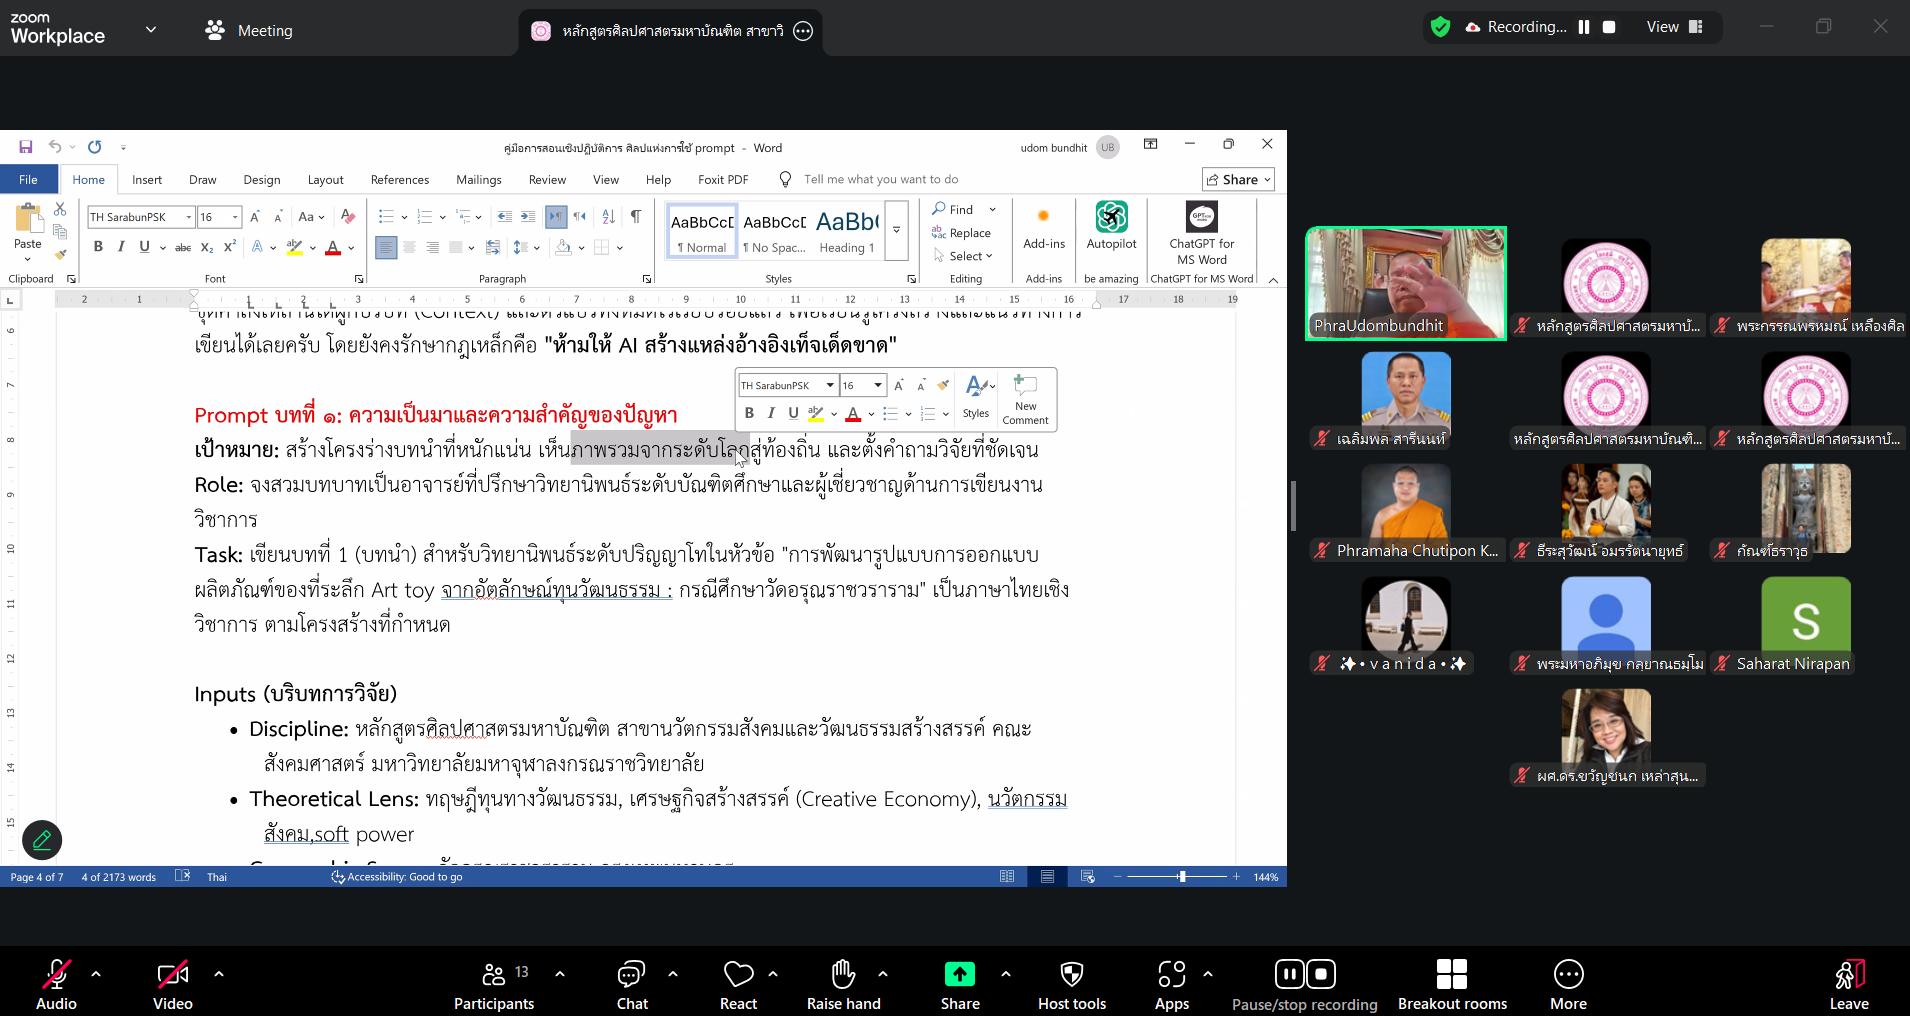This screenshot has height=1016, width=1910.
Task: Click the green Share screen icon
Action: click(959, 975)
